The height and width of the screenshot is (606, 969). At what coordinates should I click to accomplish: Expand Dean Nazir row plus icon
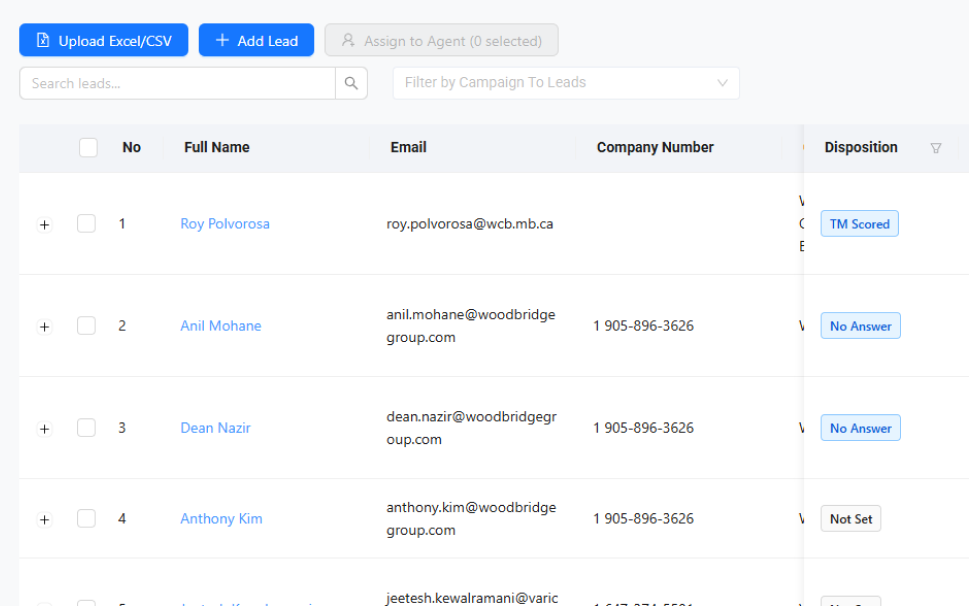(44, 429)
